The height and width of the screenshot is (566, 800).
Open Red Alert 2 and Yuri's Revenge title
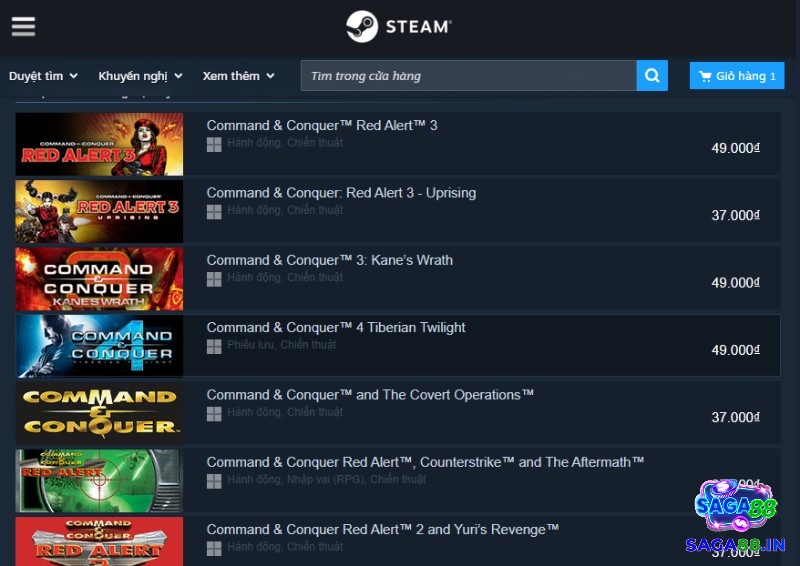point(383,530)
